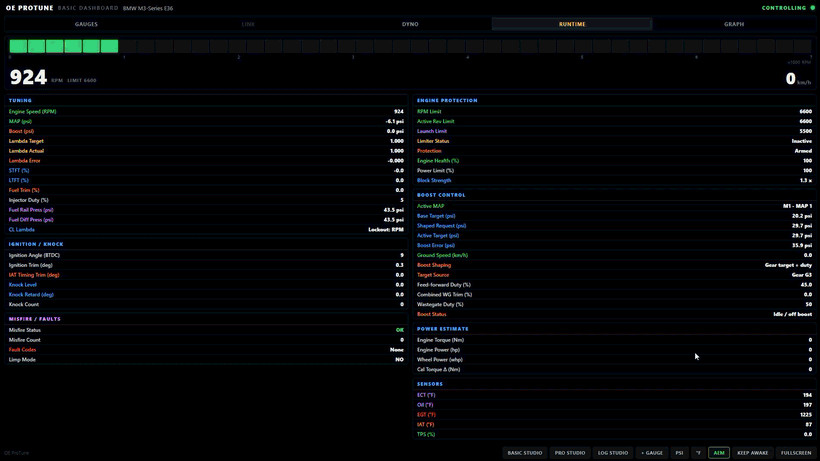Image resolution: width=820 pixels, height=461 pixels.
Task: Click the green Controlling status indicator dot
Action: [x=813, y=8]
